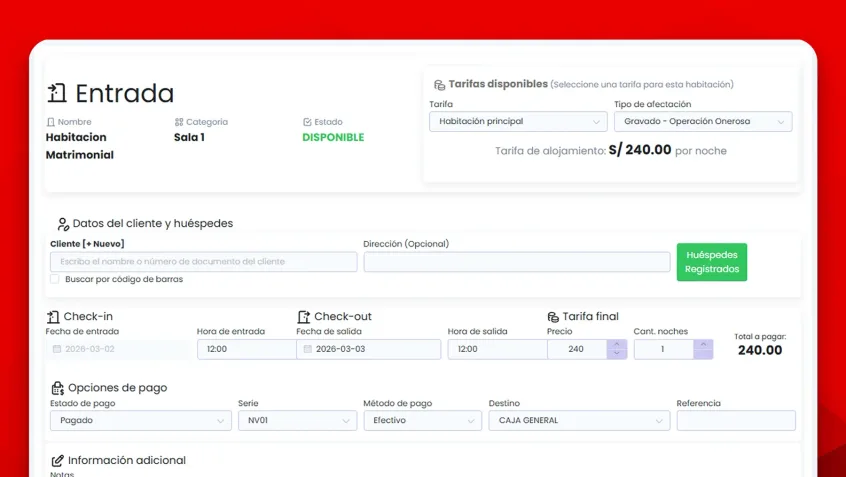
Task: Click the Precio value 240 field
Action: point(577,349)
